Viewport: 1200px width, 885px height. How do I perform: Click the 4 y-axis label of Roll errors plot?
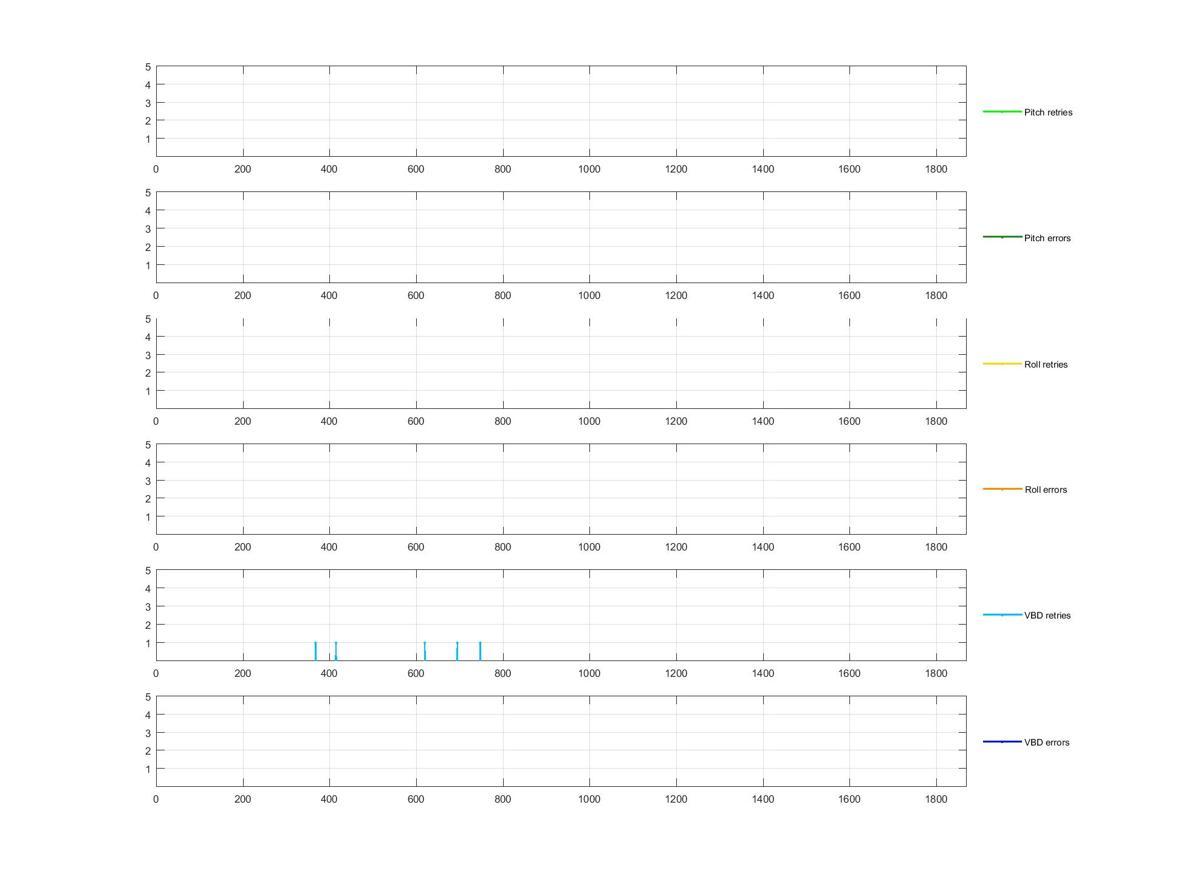coord(148,463)
